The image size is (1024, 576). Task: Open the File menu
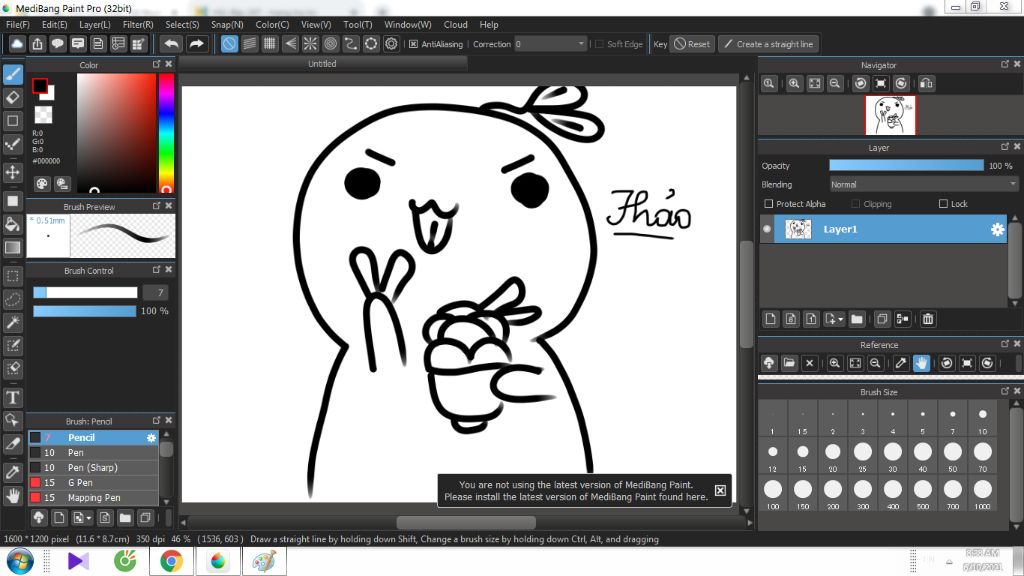[x=18, y=24]
